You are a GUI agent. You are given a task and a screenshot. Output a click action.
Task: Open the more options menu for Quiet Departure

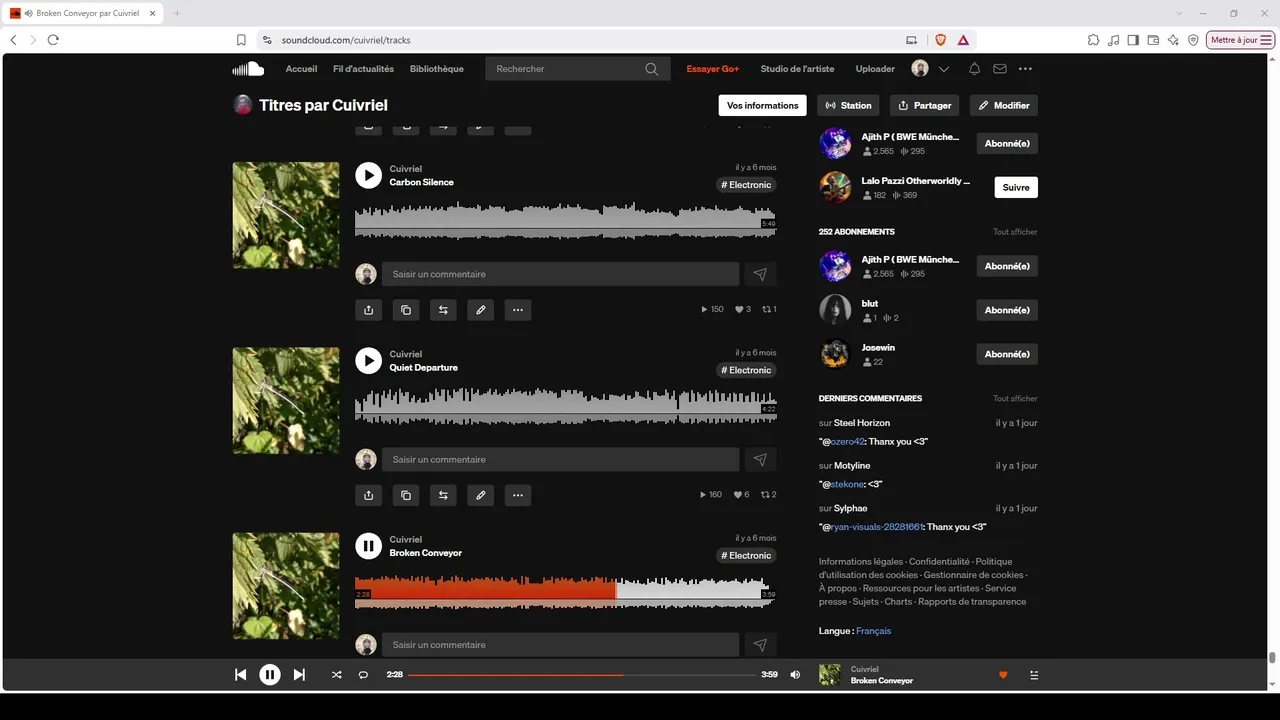pyautogui.click(x=518, y=495)
